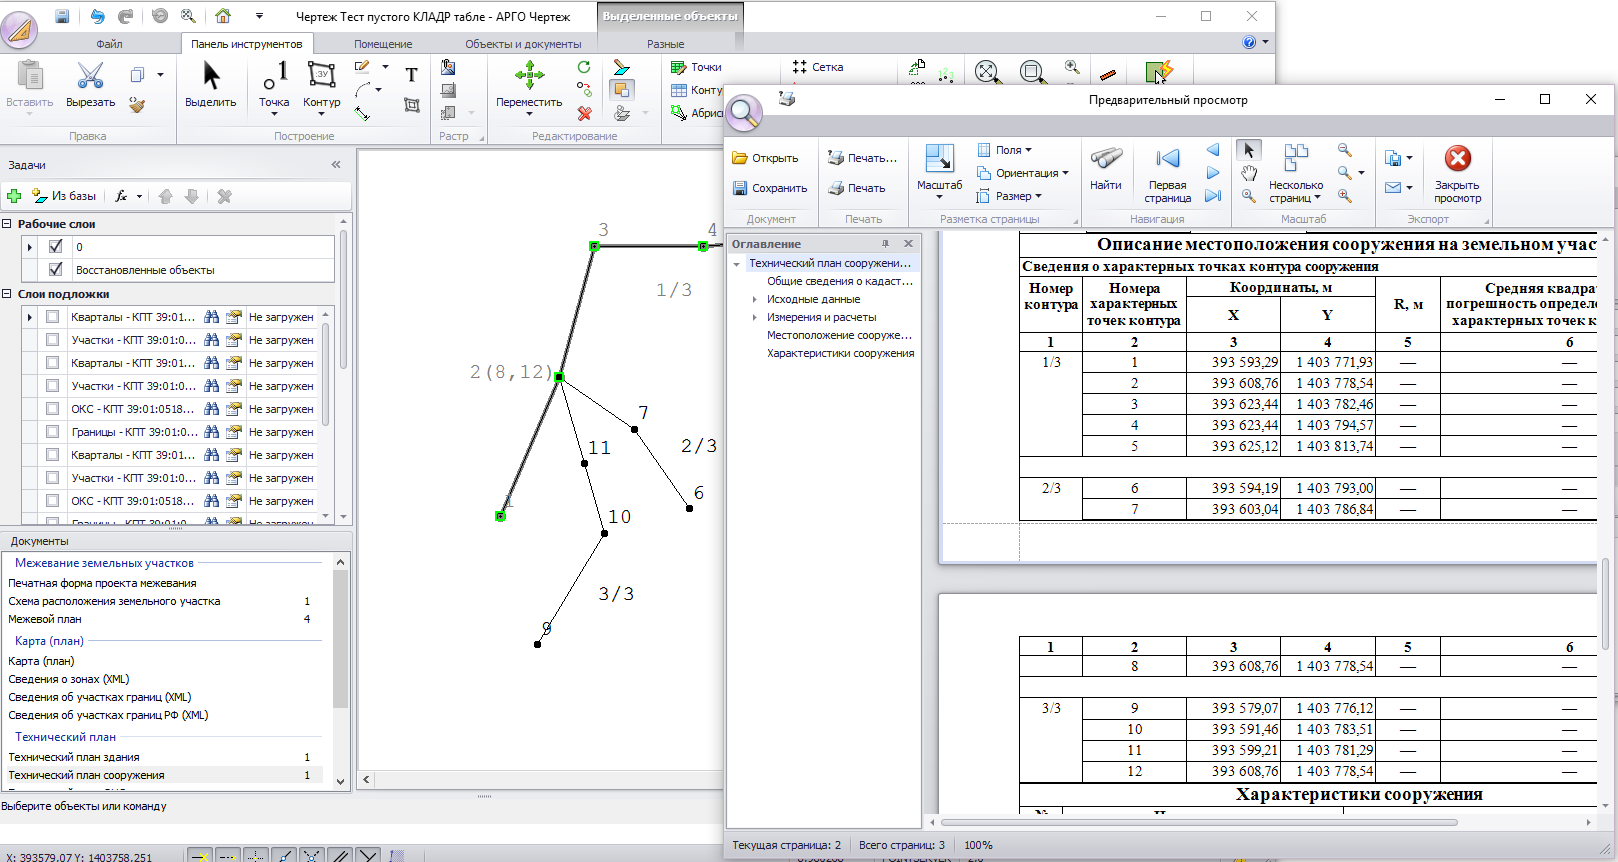Click the pin icon of Оглавление panel

(x=885, y=244)
